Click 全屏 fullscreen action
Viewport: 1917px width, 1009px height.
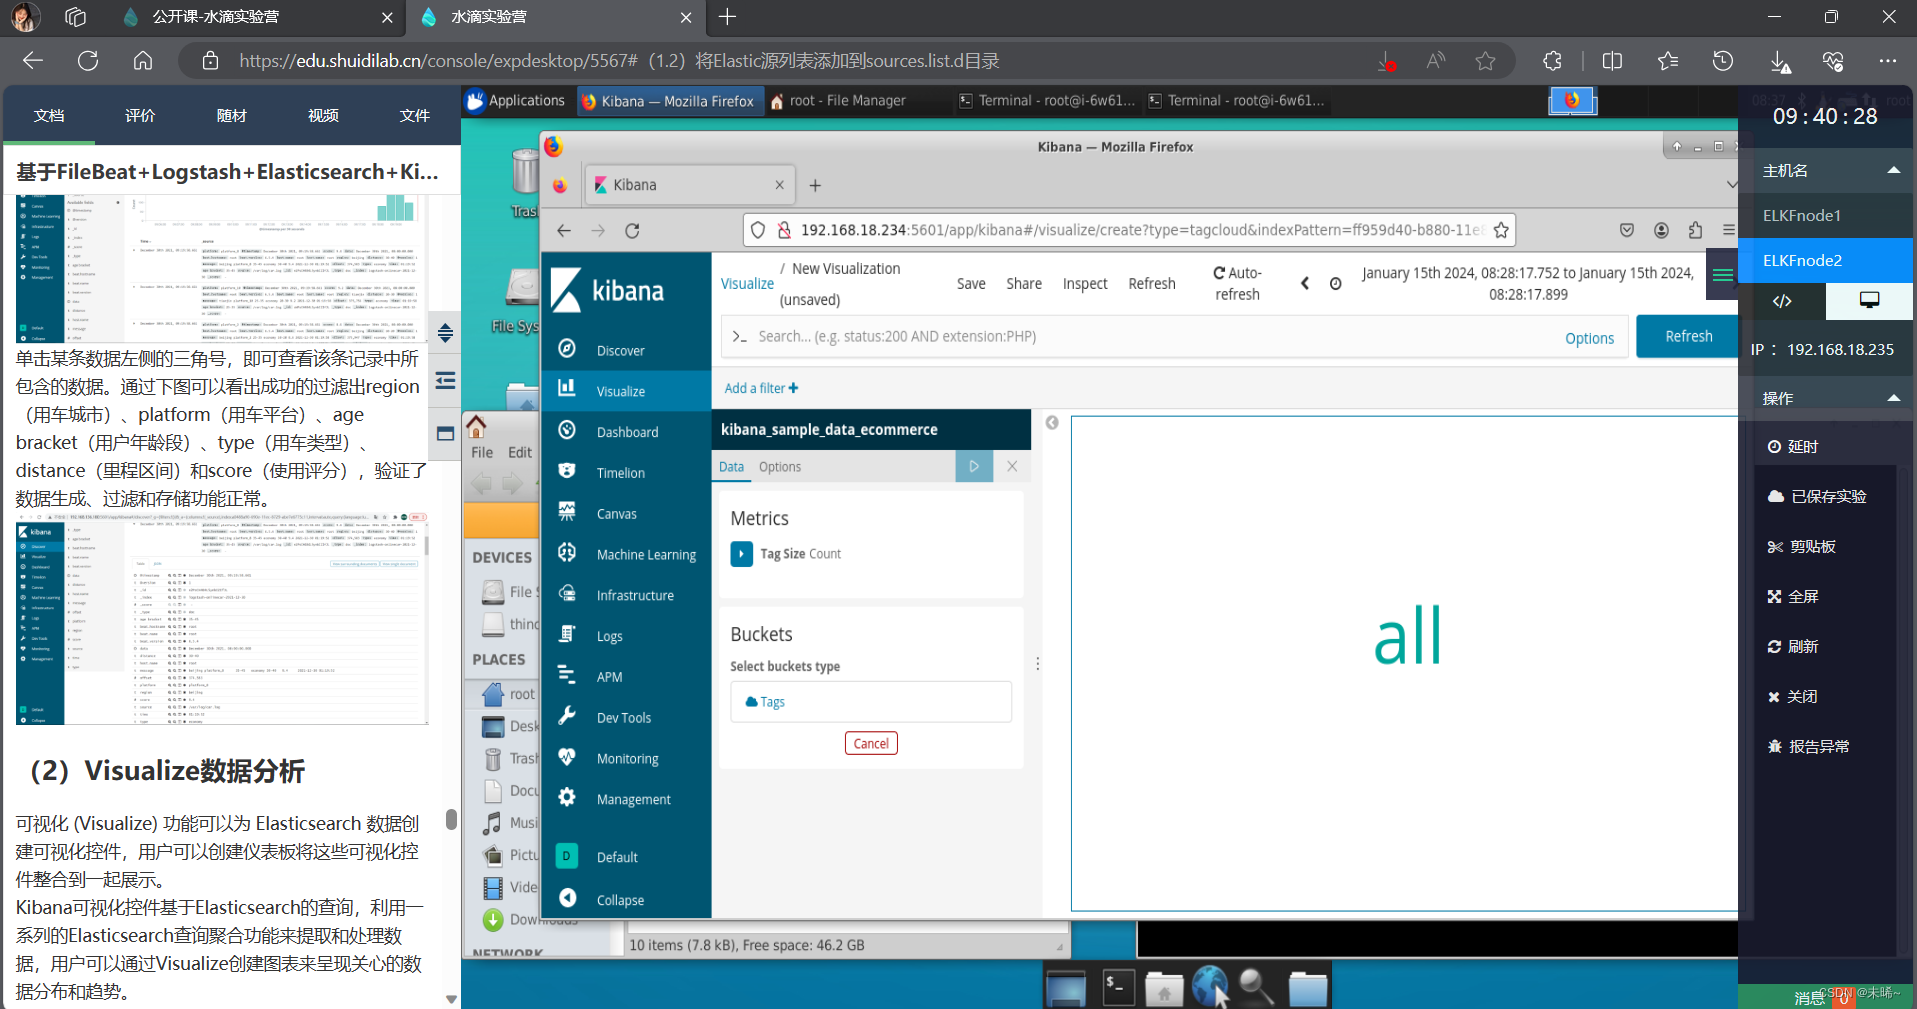pyautogui.click(x=1793, y=597)
